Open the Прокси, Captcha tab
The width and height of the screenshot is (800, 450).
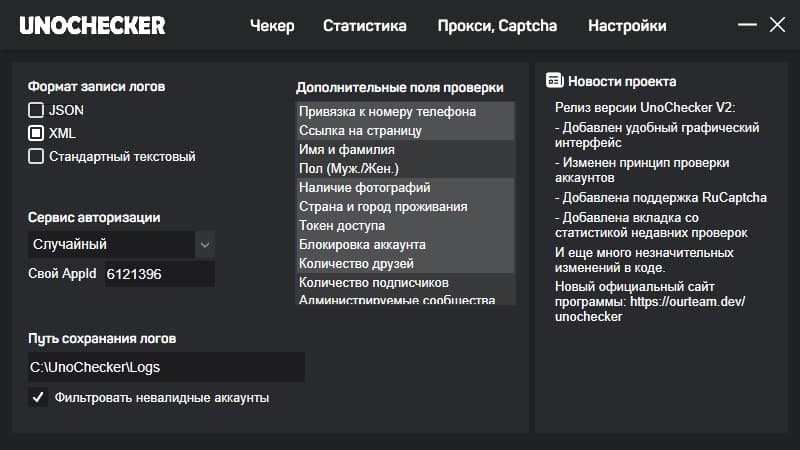[x=497, y=26]
